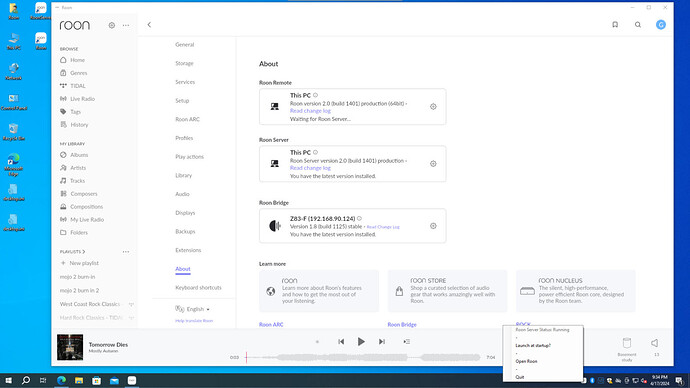
Task: Expand the Playlists section header
Action: (x=73, y=252)
